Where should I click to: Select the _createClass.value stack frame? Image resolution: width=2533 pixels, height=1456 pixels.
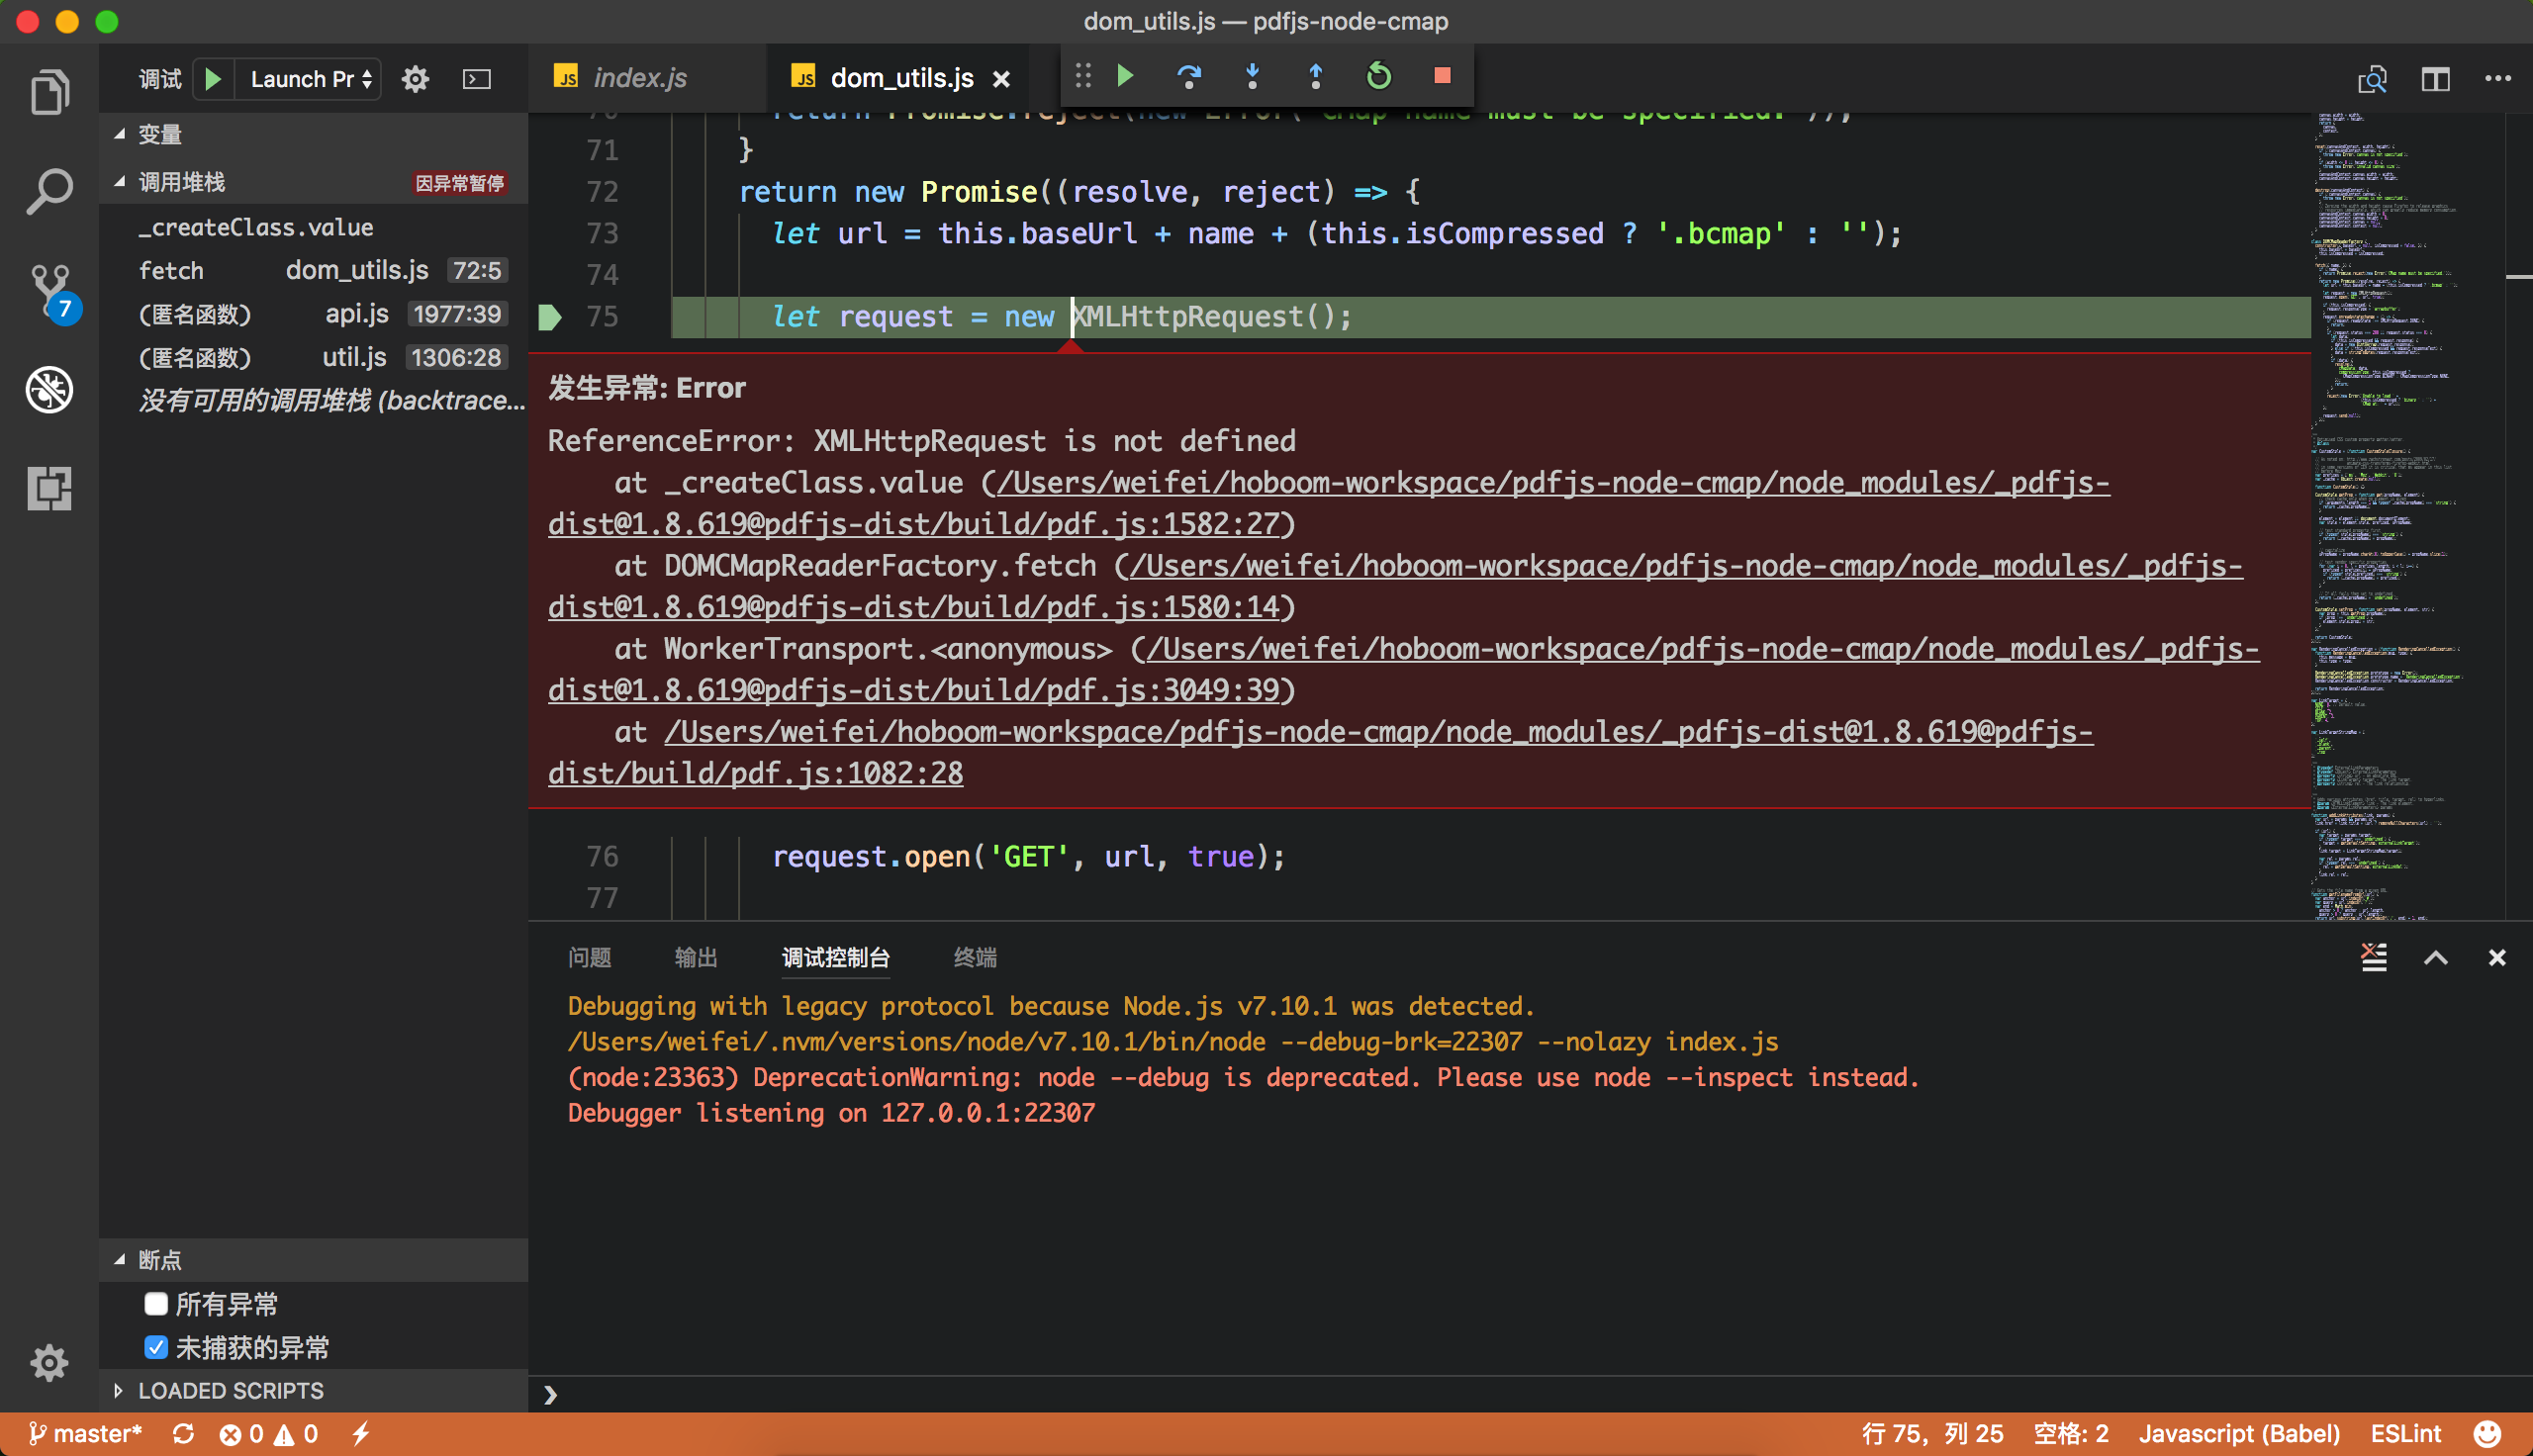point(314,227)
